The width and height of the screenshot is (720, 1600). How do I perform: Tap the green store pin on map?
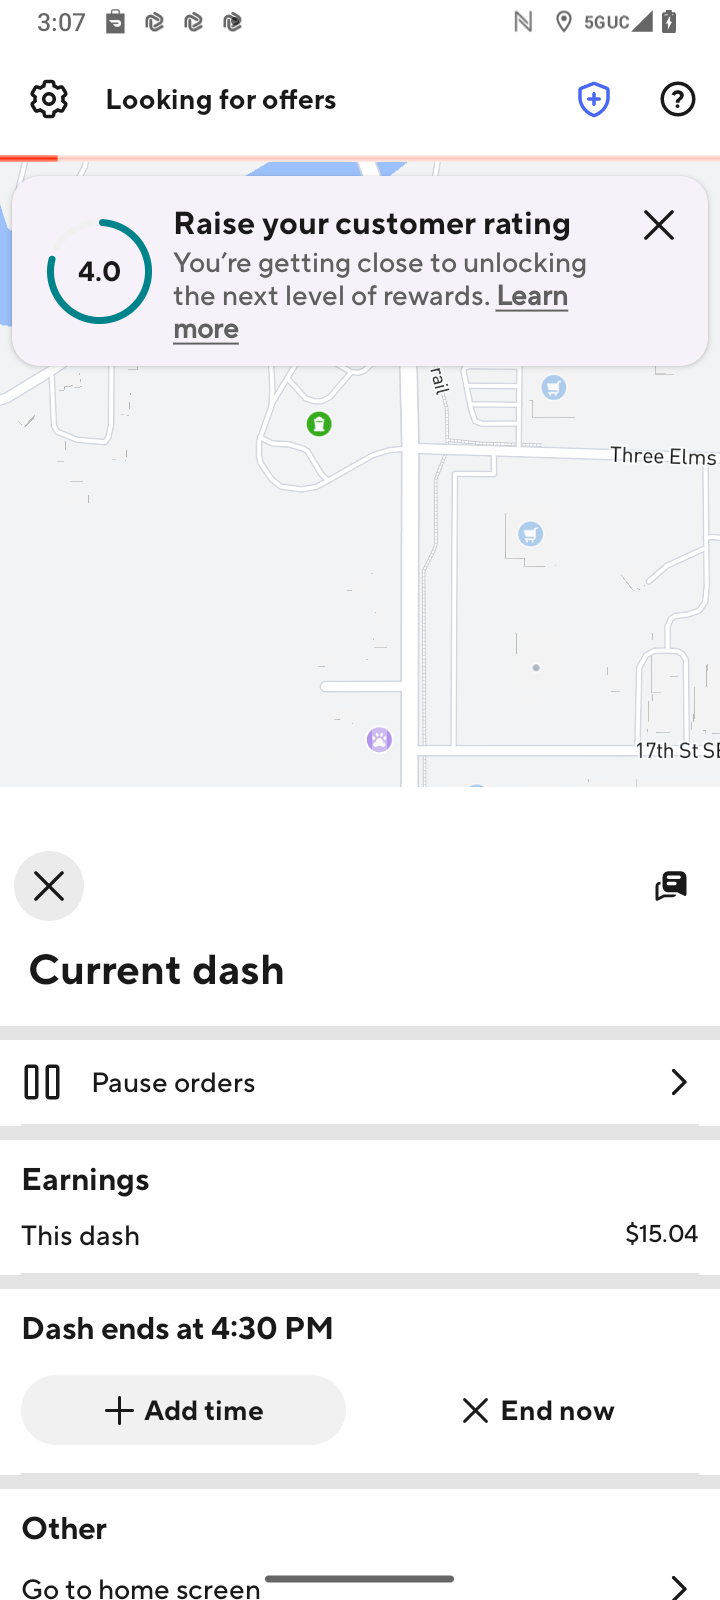[319, 424]
